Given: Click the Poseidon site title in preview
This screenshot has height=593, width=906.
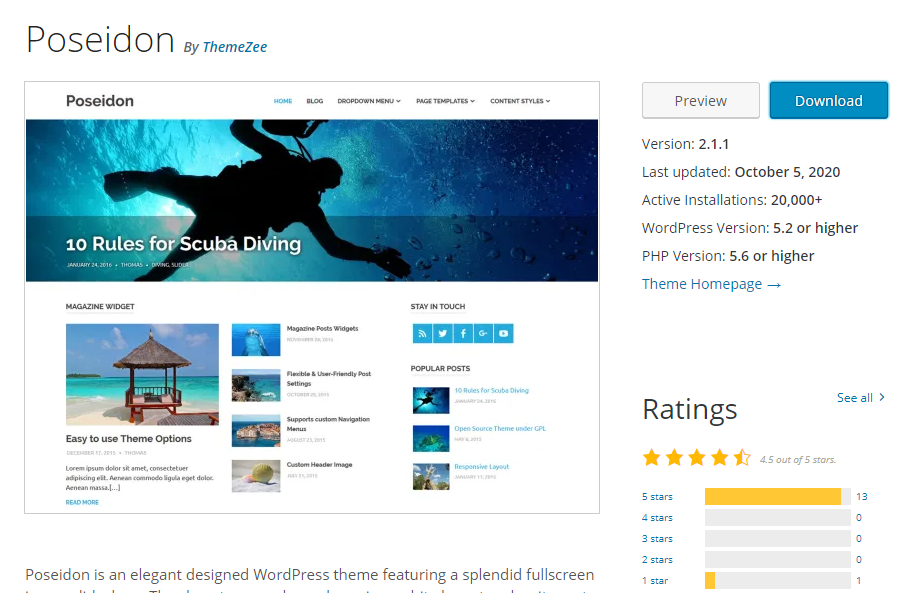Looking at the screenshot, I should [99, 101].
